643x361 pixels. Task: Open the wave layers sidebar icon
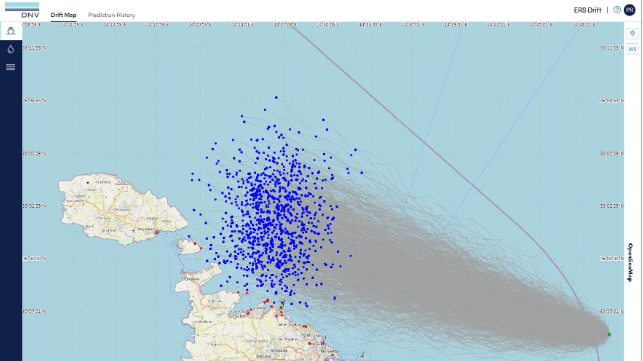11,67
